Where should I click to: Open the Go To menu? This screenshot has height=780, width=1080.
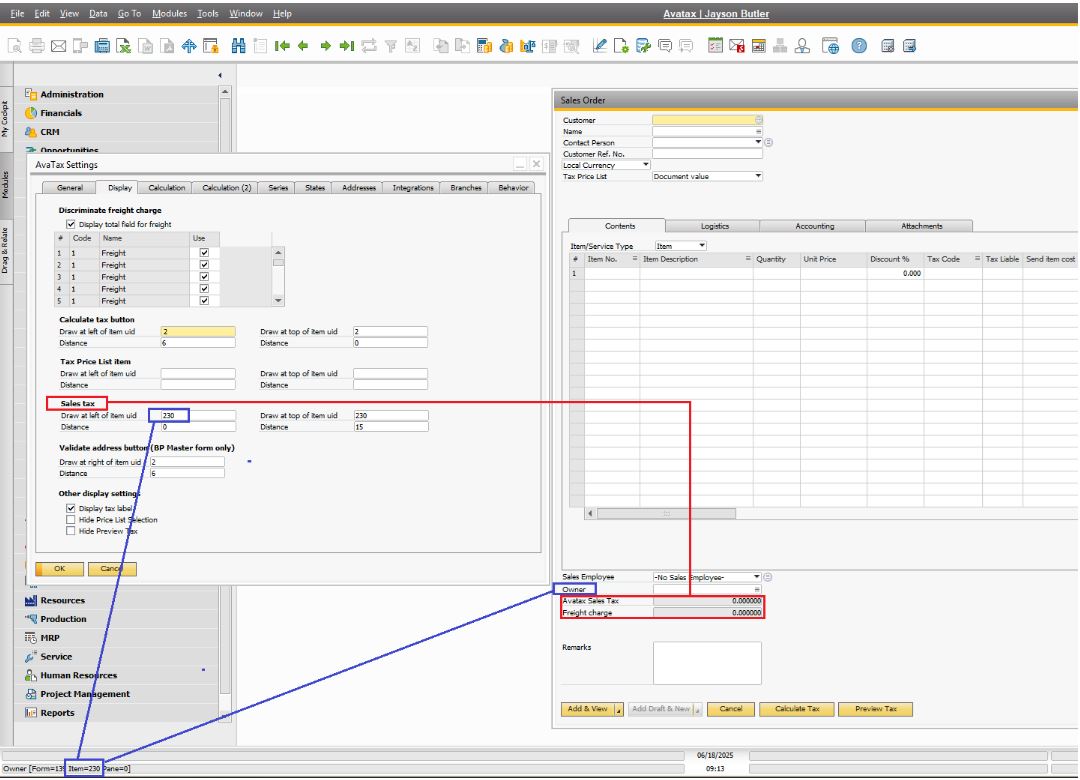point(129,13)
